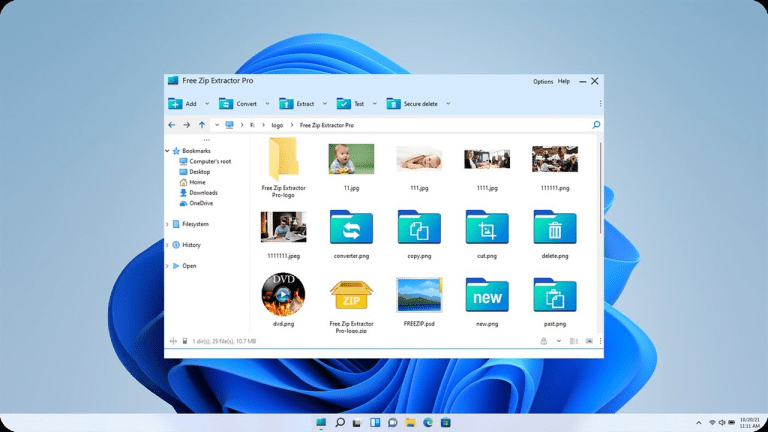
Task: Select the logo breadcrumb segment
Action: [x=277, y=125]
